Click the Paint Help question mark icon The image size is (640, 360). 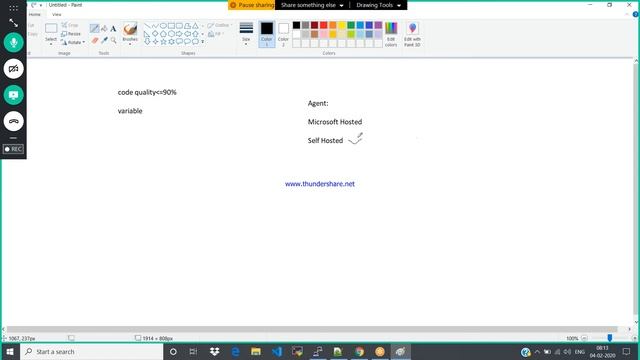[x=635, y=14]
